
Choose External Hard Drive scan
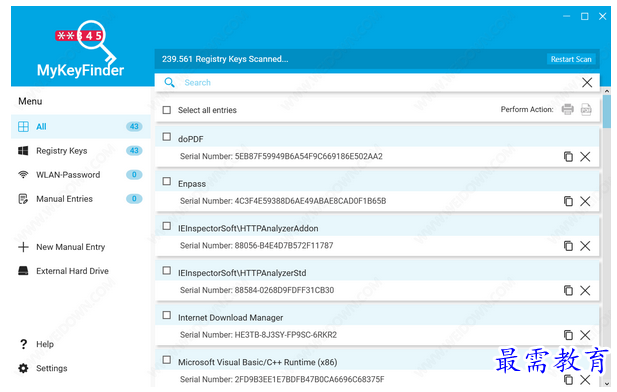pyautogui.click(x=63, y=271)
